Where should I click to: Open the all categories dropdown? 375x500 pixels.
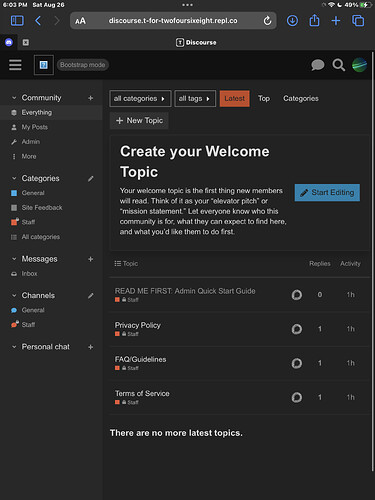point(140,99)
